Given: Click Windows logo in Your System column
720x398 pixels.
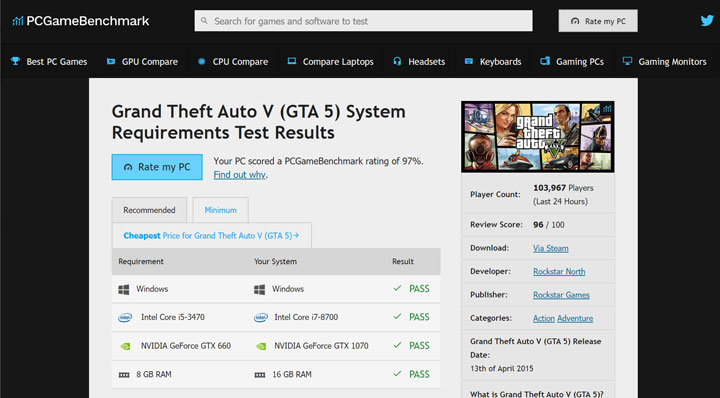Looking at the screenshot, I should (x=259, y=289).
